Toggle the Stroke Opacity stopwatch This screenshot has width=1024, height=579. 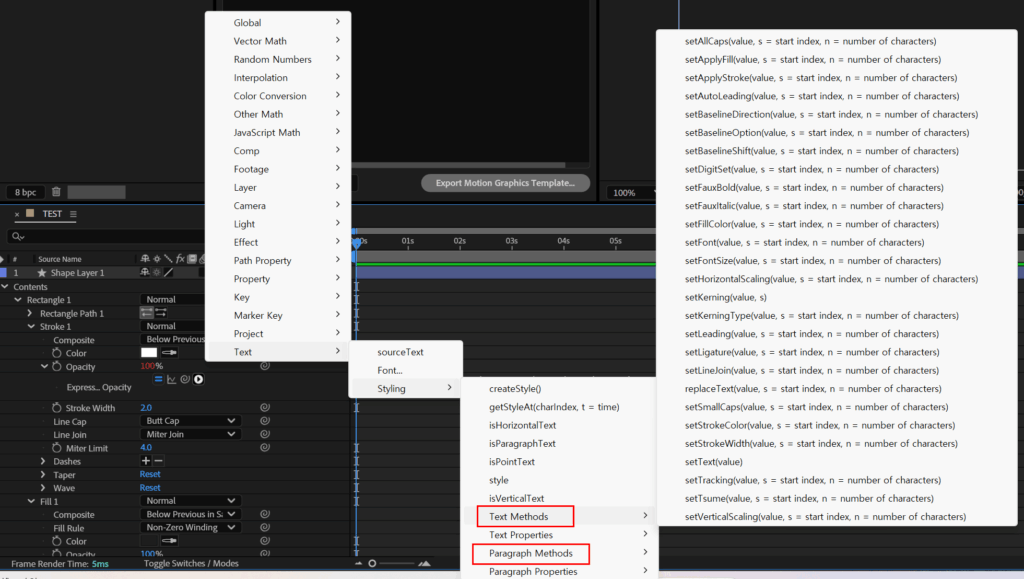pos(57,367)
